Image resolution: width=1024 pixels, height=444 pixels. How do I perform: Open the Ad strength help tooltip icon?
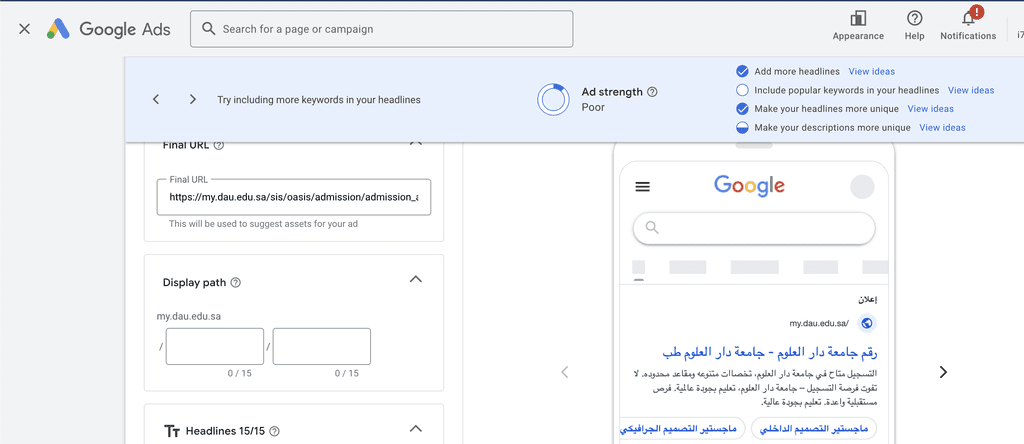point(652,92)
